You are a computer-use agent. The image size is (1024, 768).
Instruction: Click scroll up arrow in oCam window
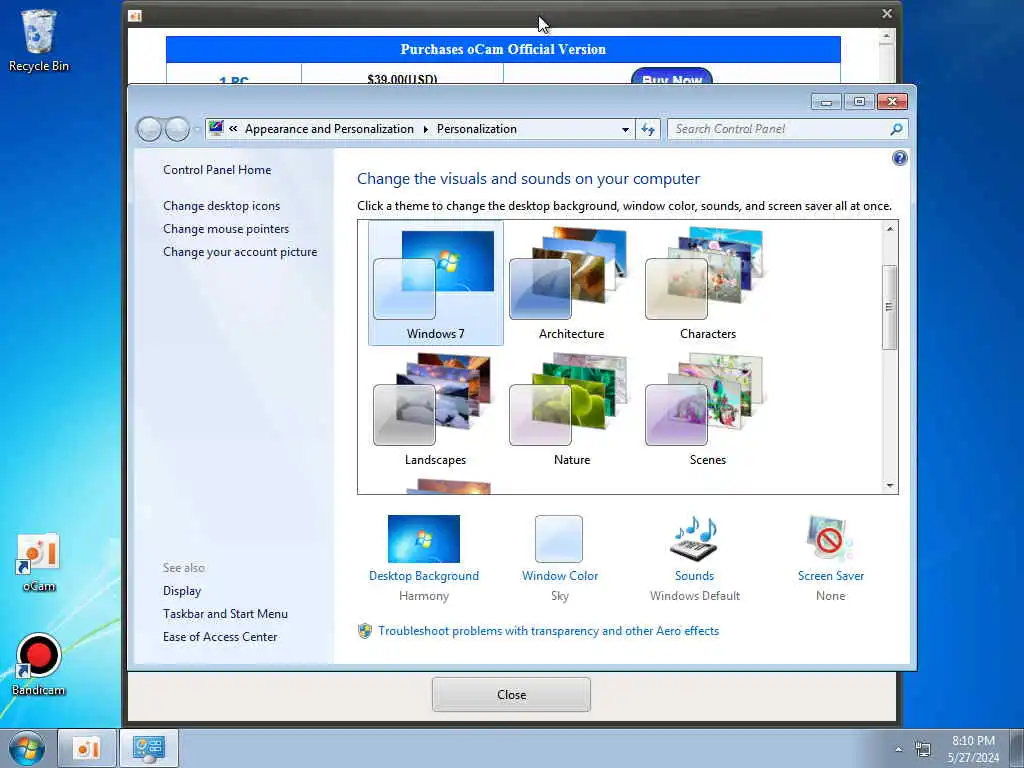point(886,37)
